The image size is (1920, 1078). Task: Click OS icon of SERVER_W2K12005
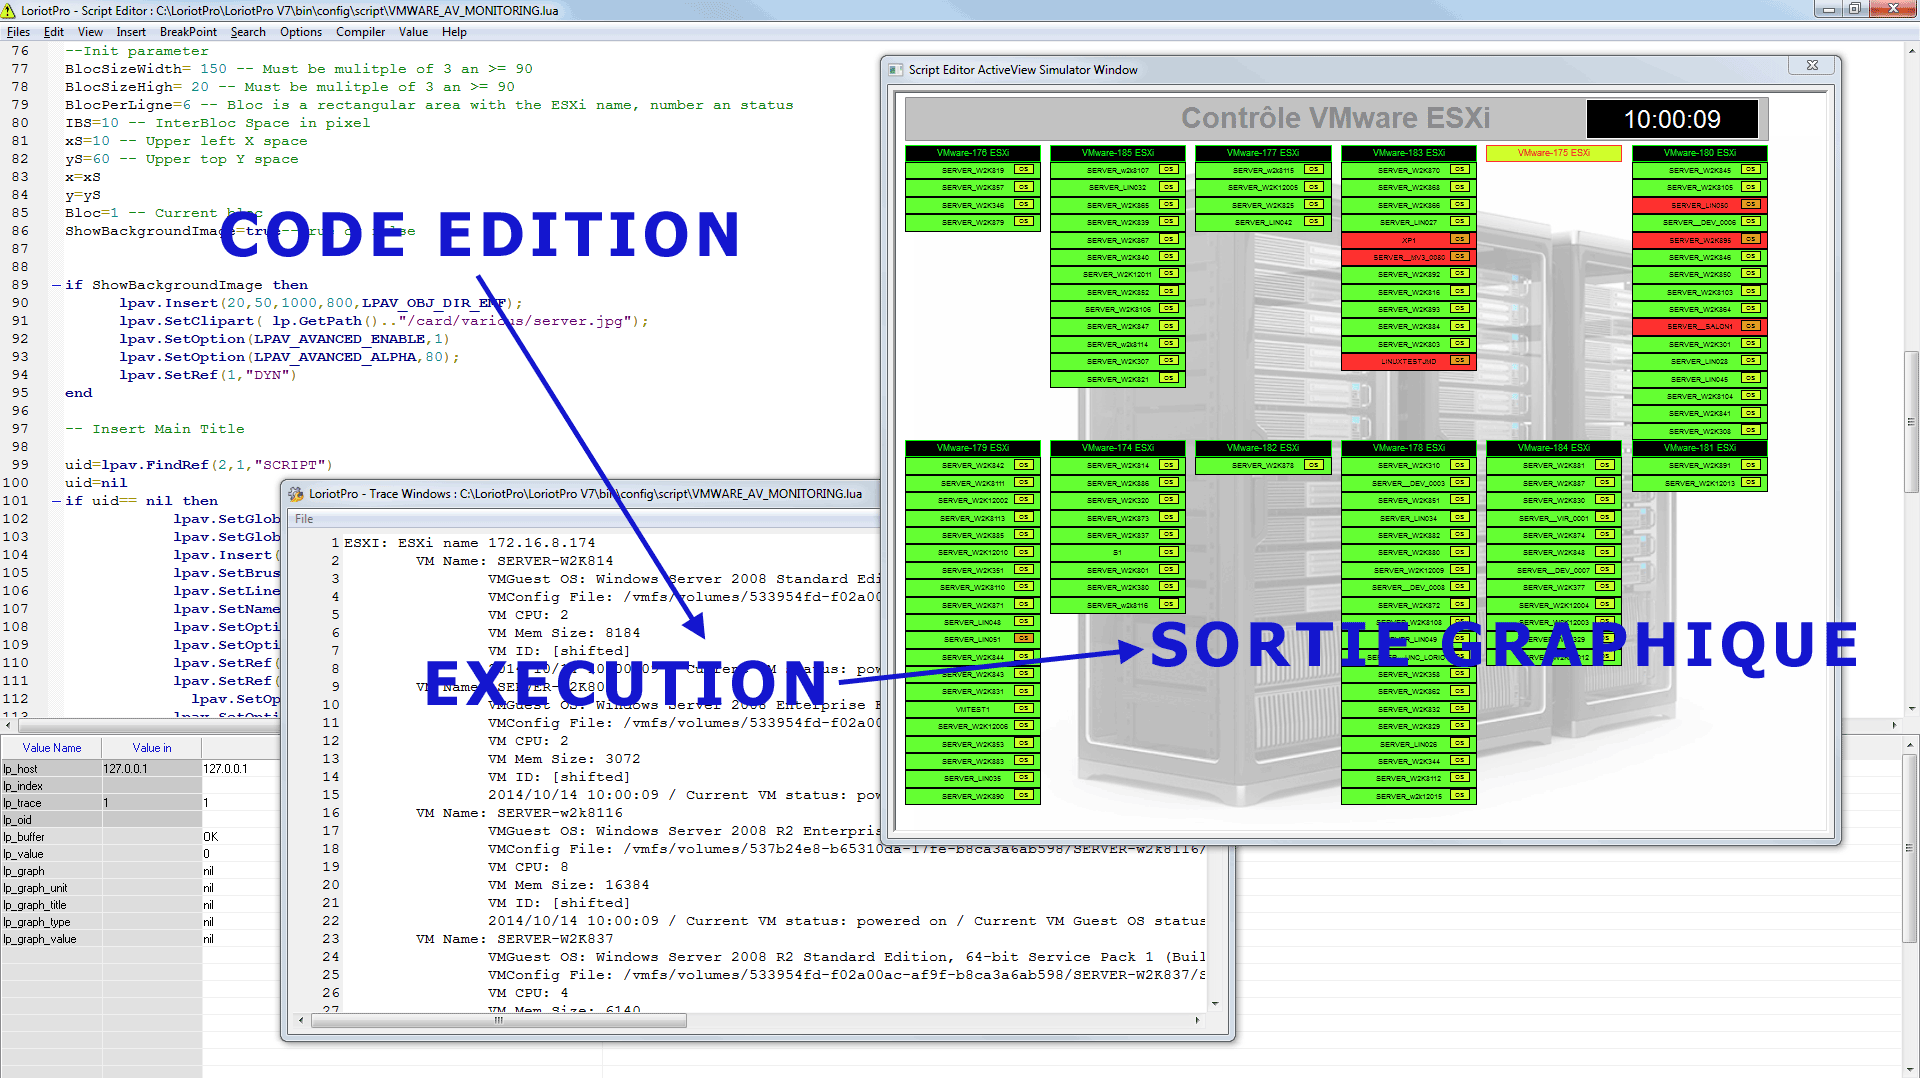point(1314,187)
